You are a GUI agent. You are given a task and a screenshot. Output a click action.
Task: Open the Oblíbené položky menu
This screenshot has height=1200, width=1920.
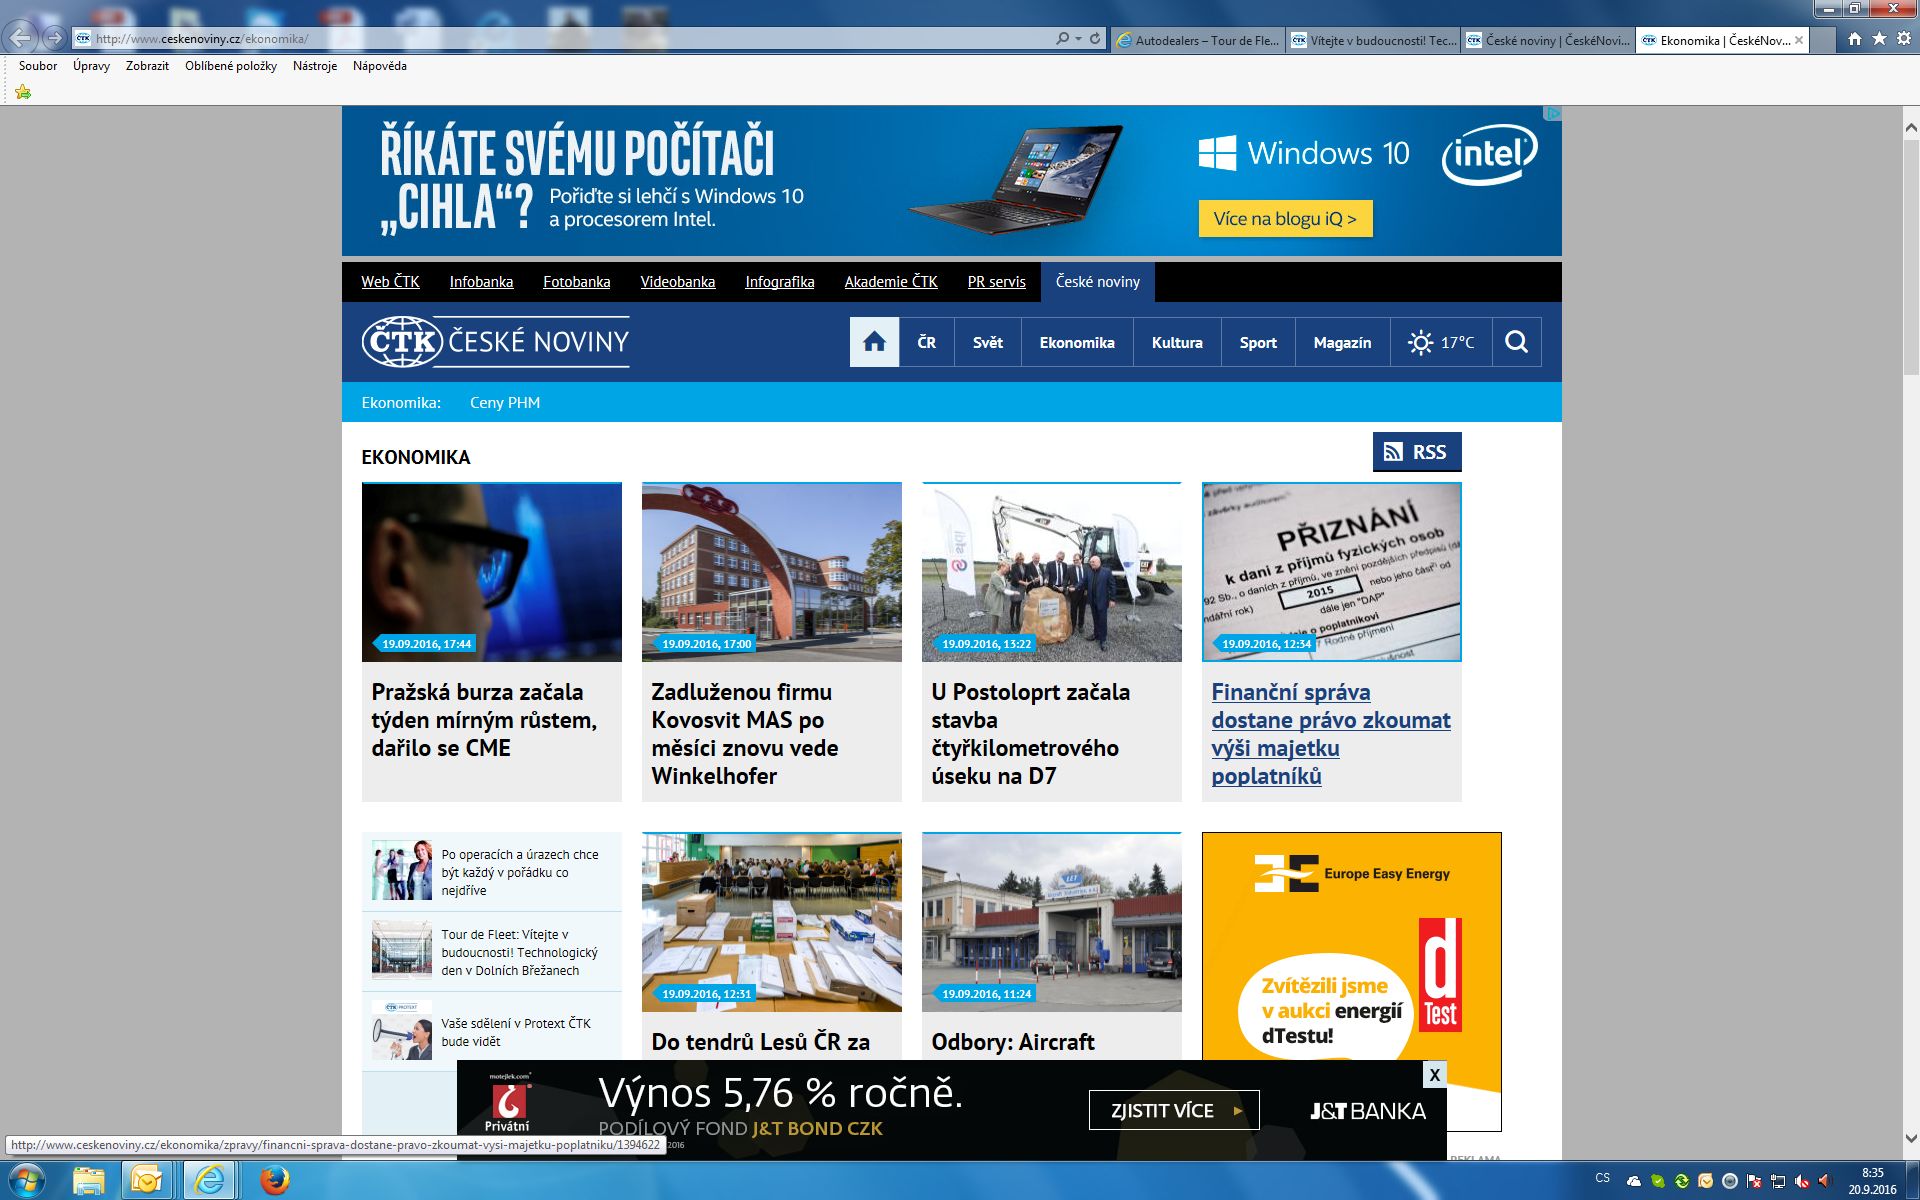click(231, 66)
